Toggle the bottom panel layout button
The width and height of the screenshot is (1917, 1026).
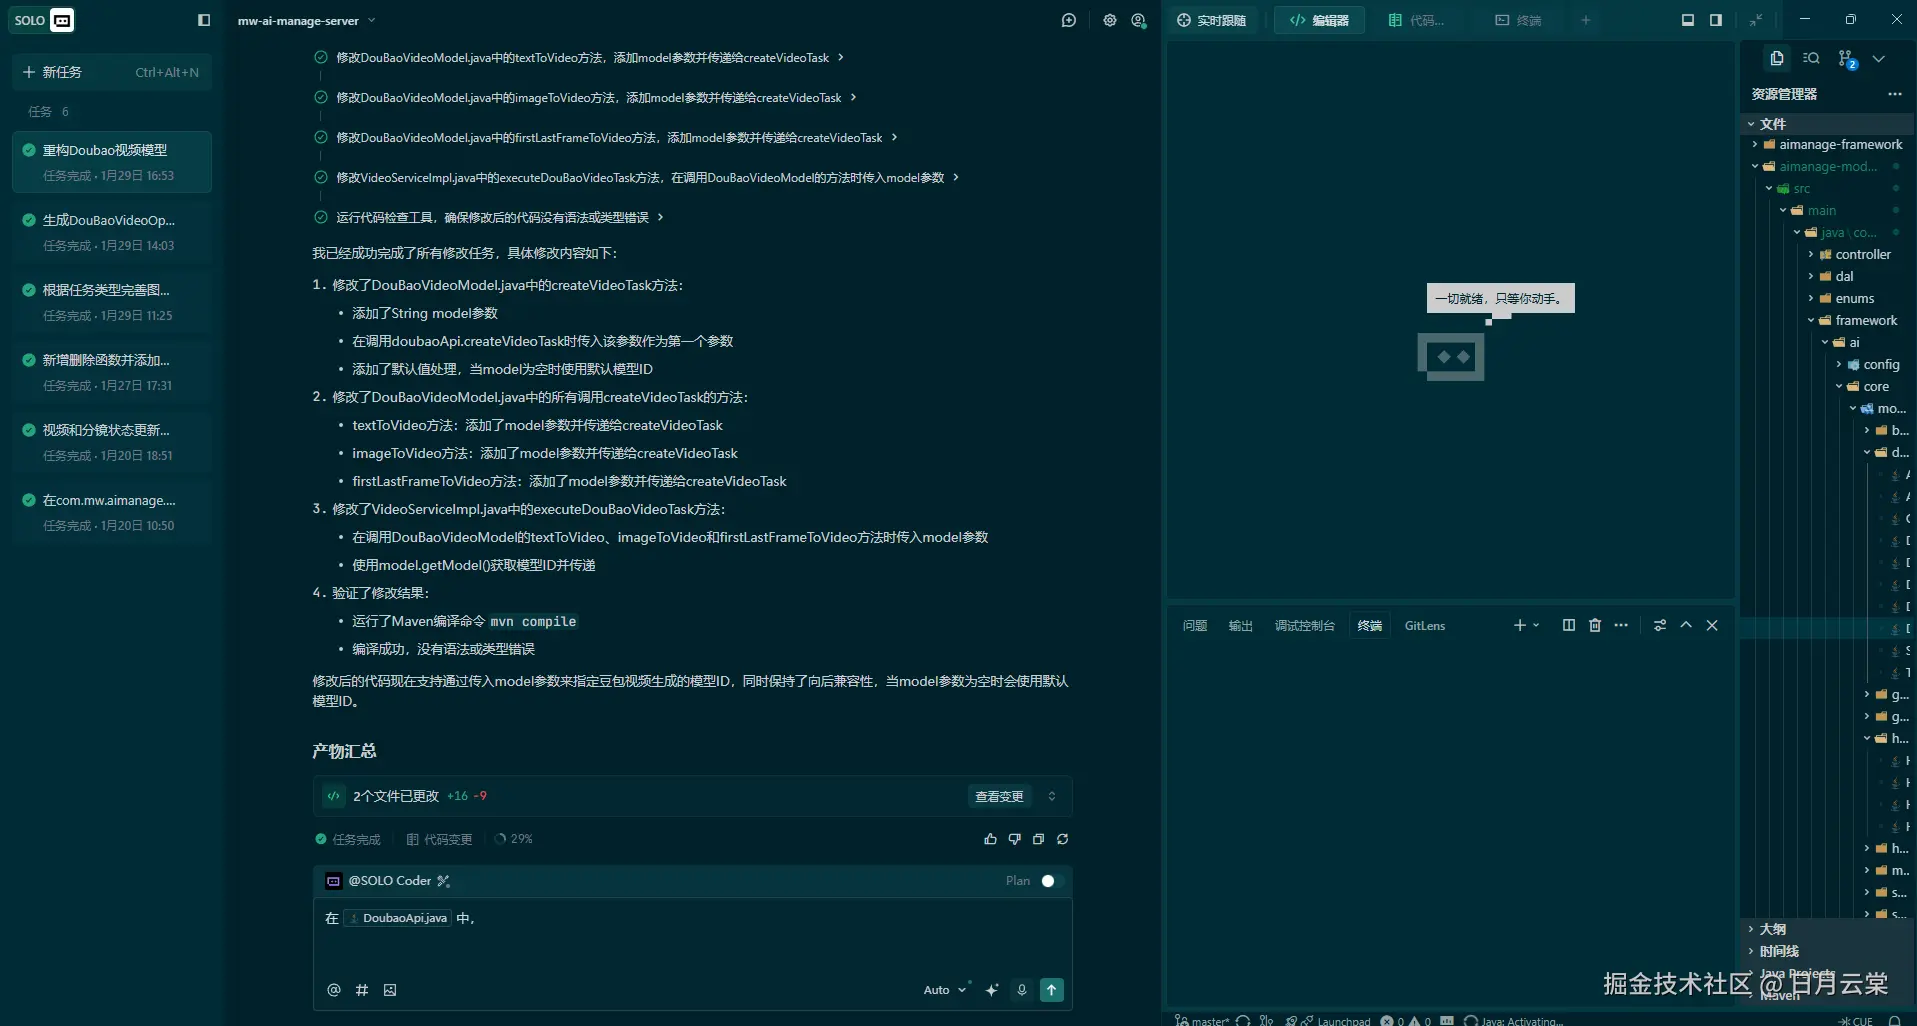1688,20
